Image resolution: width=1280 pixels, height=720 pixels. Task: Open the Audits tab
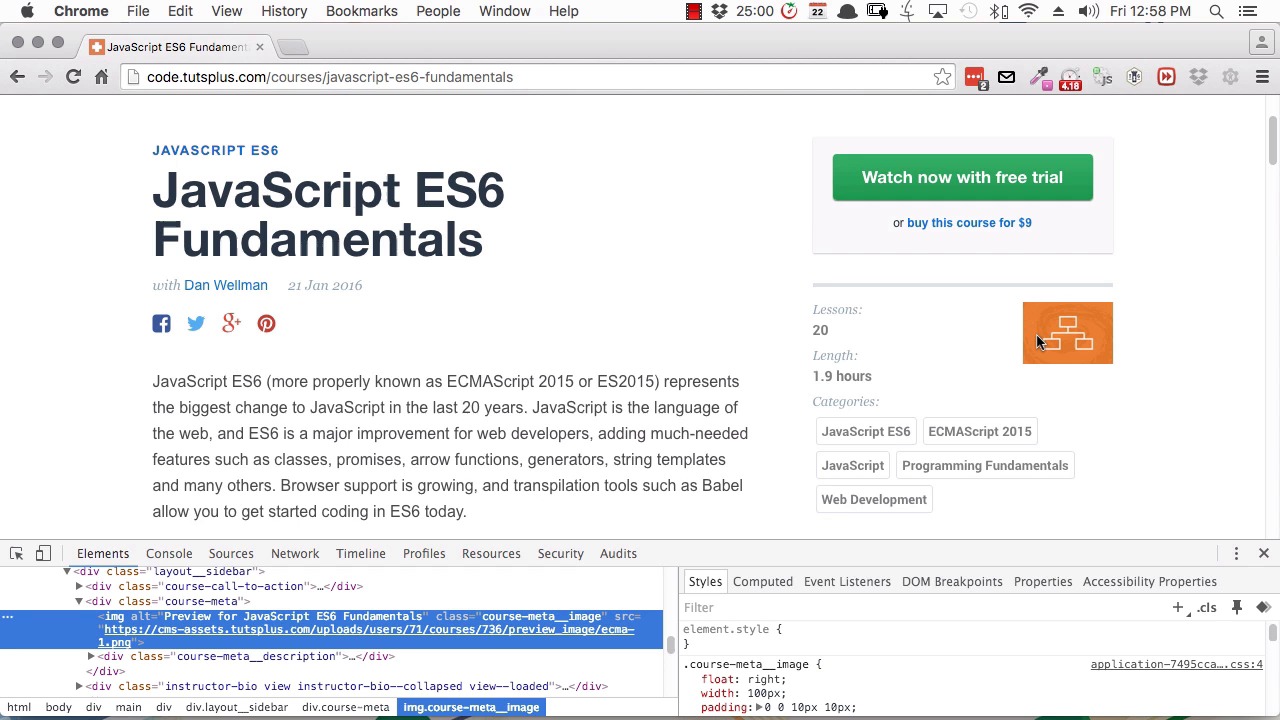pyautogui.click(x=618, y=553)
